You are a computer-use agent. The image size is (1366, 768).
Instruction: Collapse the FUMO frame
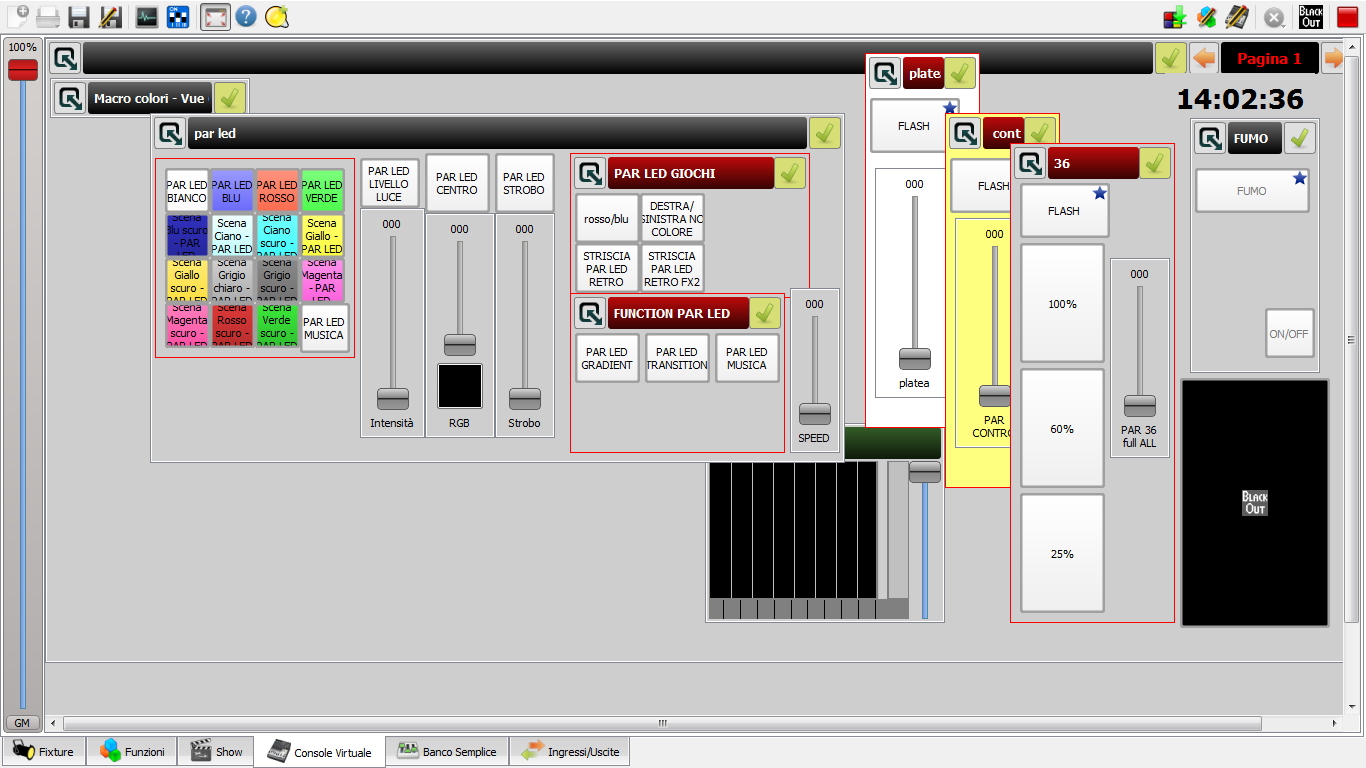point(1211,138)
